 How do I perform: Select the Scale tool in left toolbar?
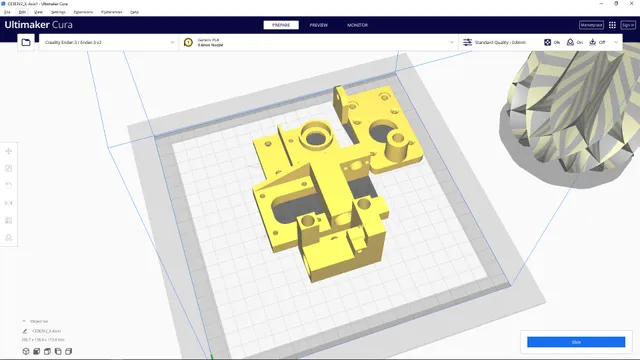pyautogui.click(x=9, y=169)
